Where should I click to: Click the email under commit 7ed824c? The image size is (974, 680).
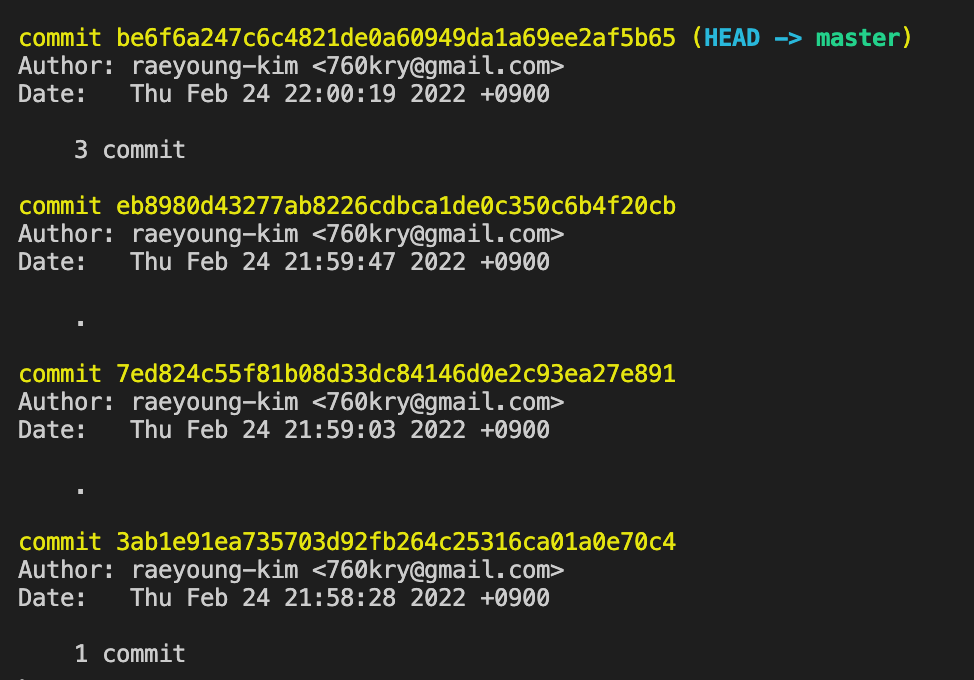coord(438,402)
